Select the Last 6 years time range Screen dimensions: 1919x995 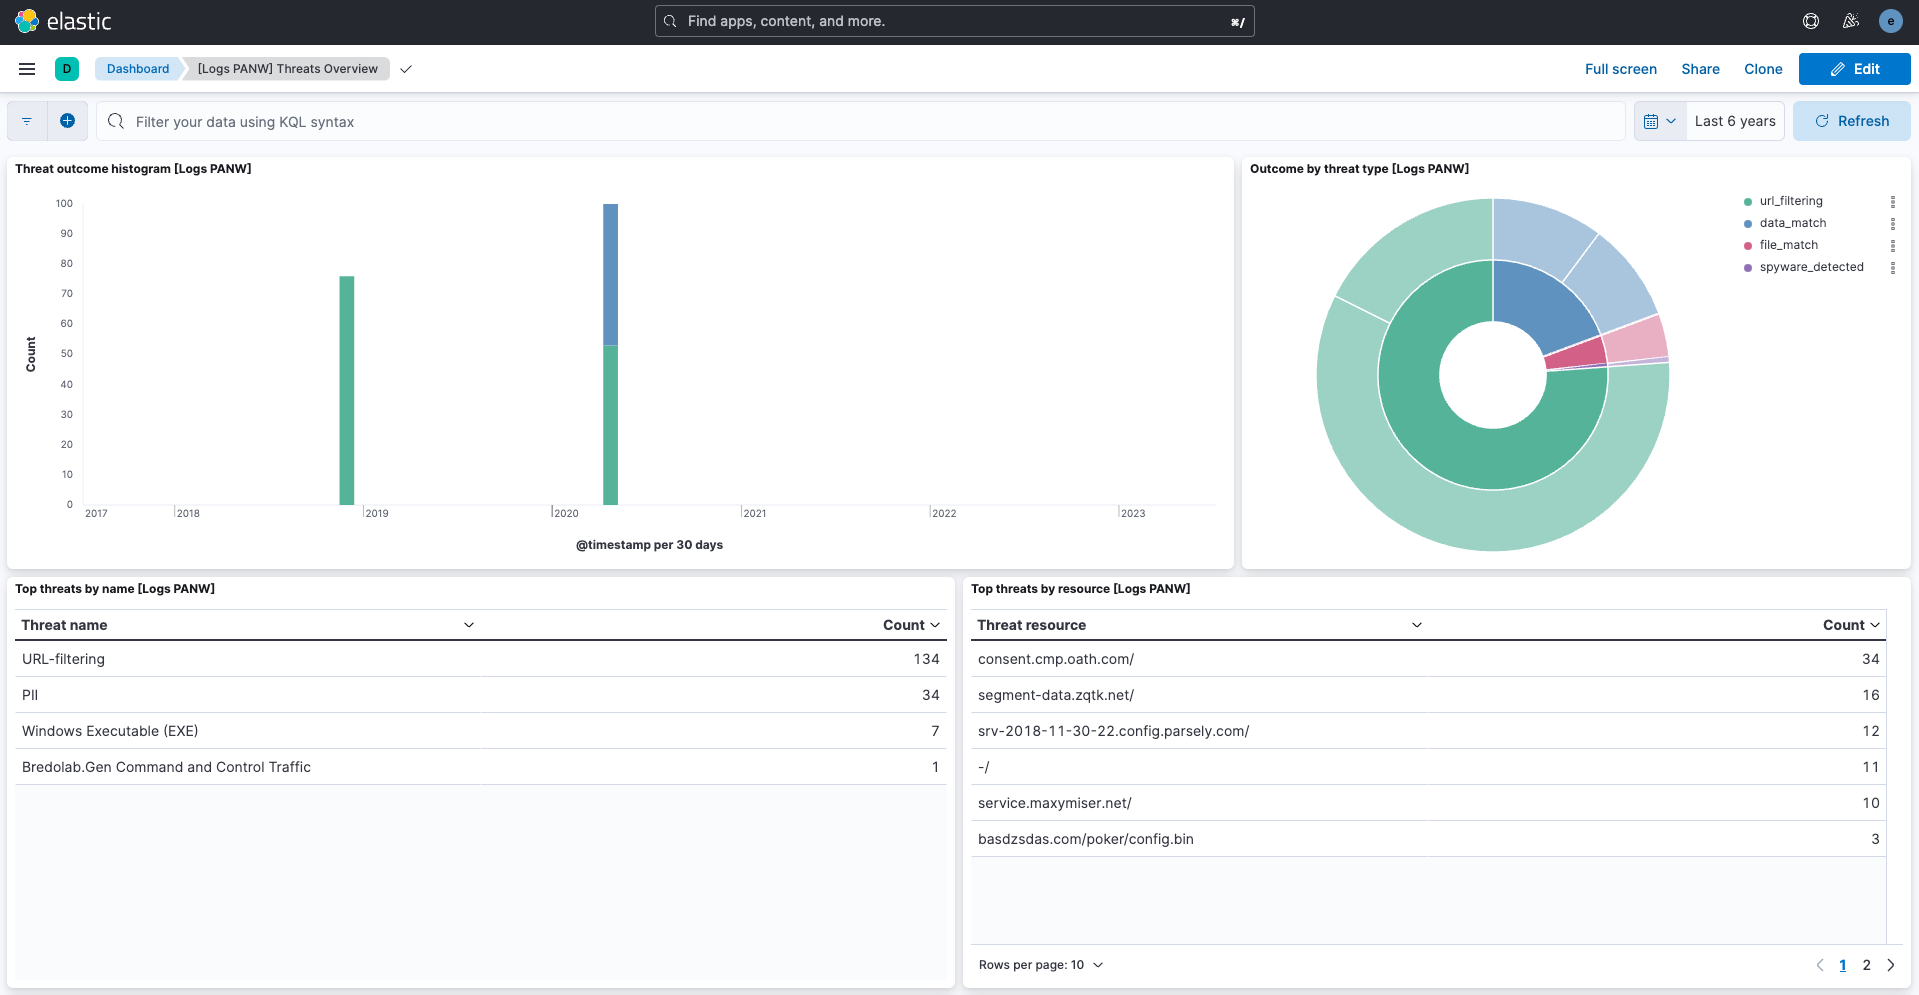(x=1734, y=120)
